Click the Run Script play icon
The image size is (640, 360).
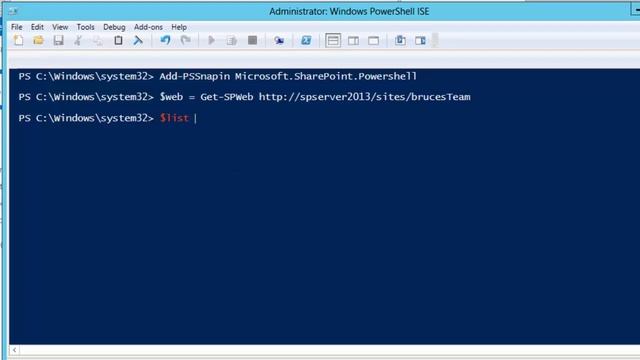[211, 40]
